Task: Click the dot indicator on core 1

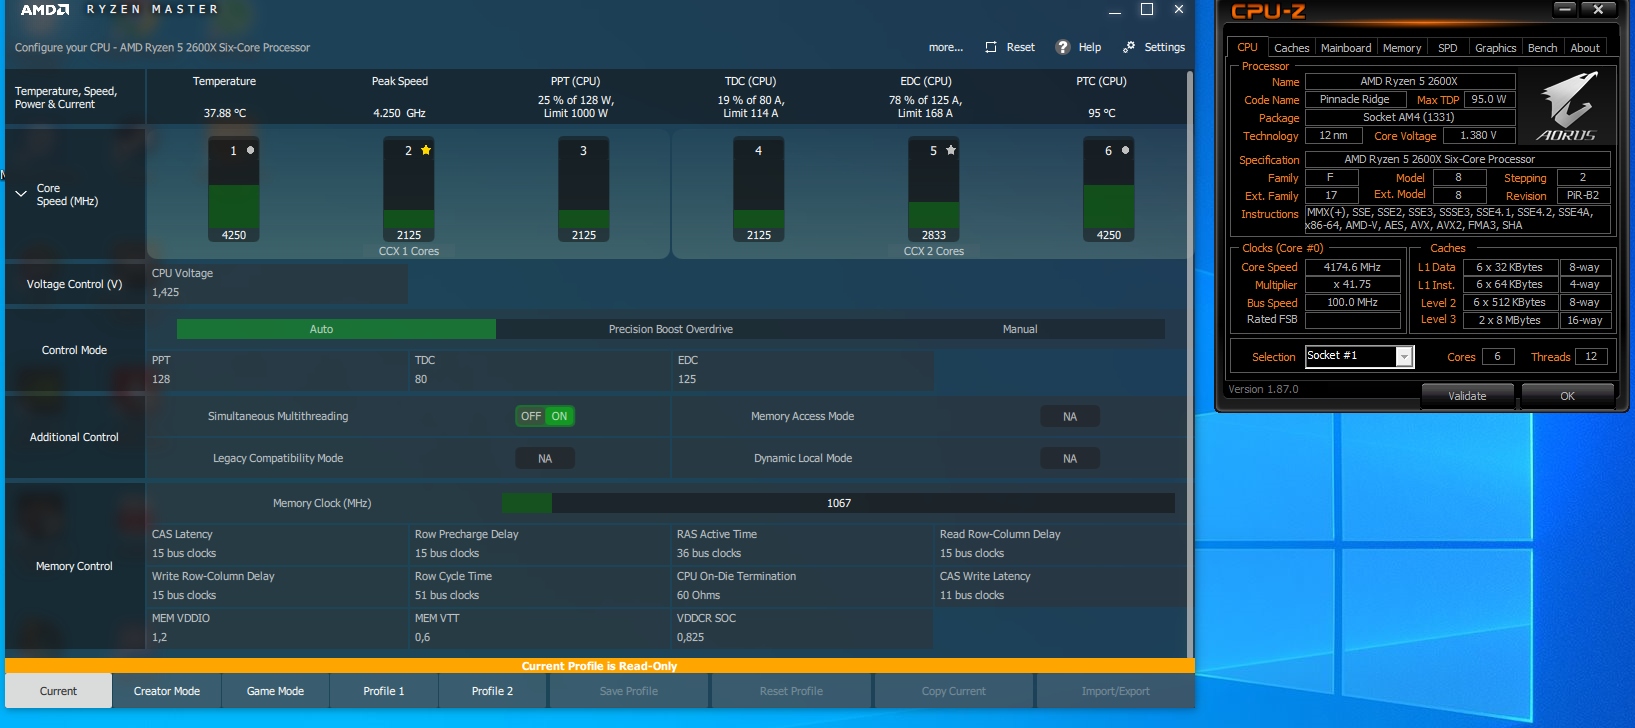Action: click(250, 150)
